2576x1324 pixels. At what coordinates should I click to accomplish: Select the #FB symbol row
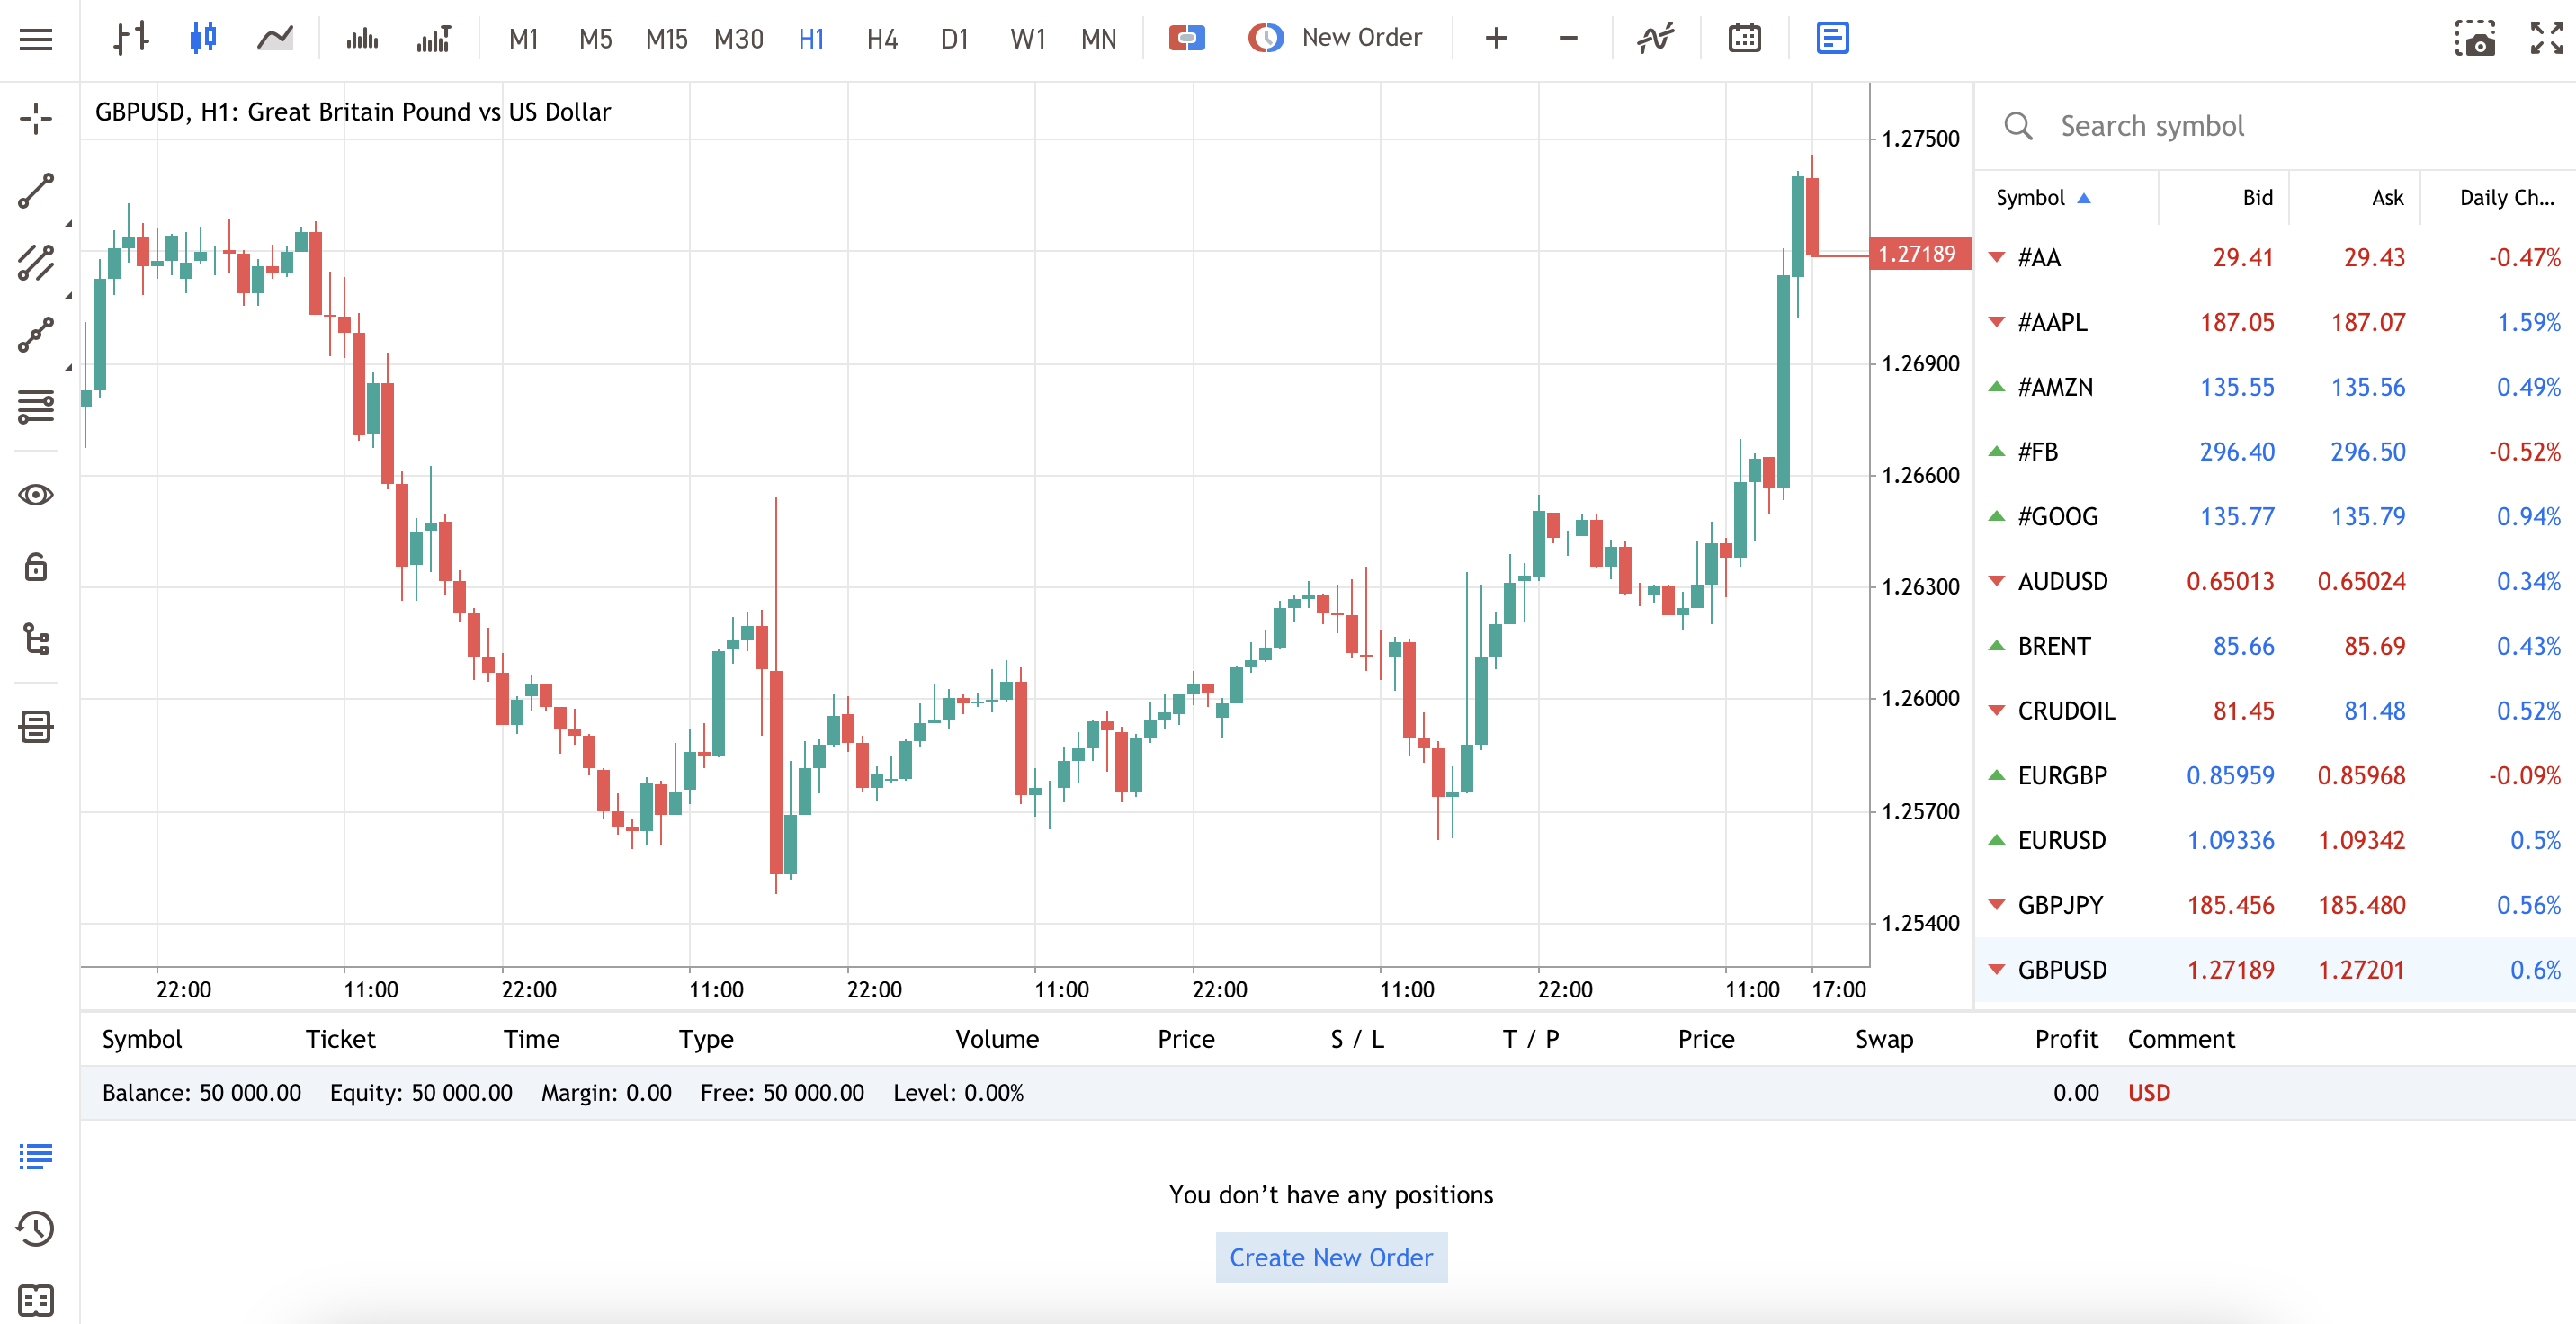pos(2275,452)
